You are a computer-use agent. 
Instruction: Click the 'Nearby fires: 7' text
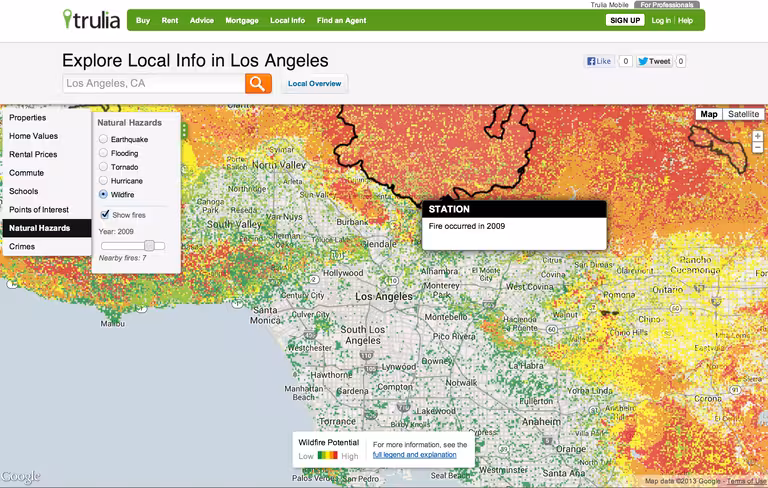pyautogui.click(x=122, y=258)
